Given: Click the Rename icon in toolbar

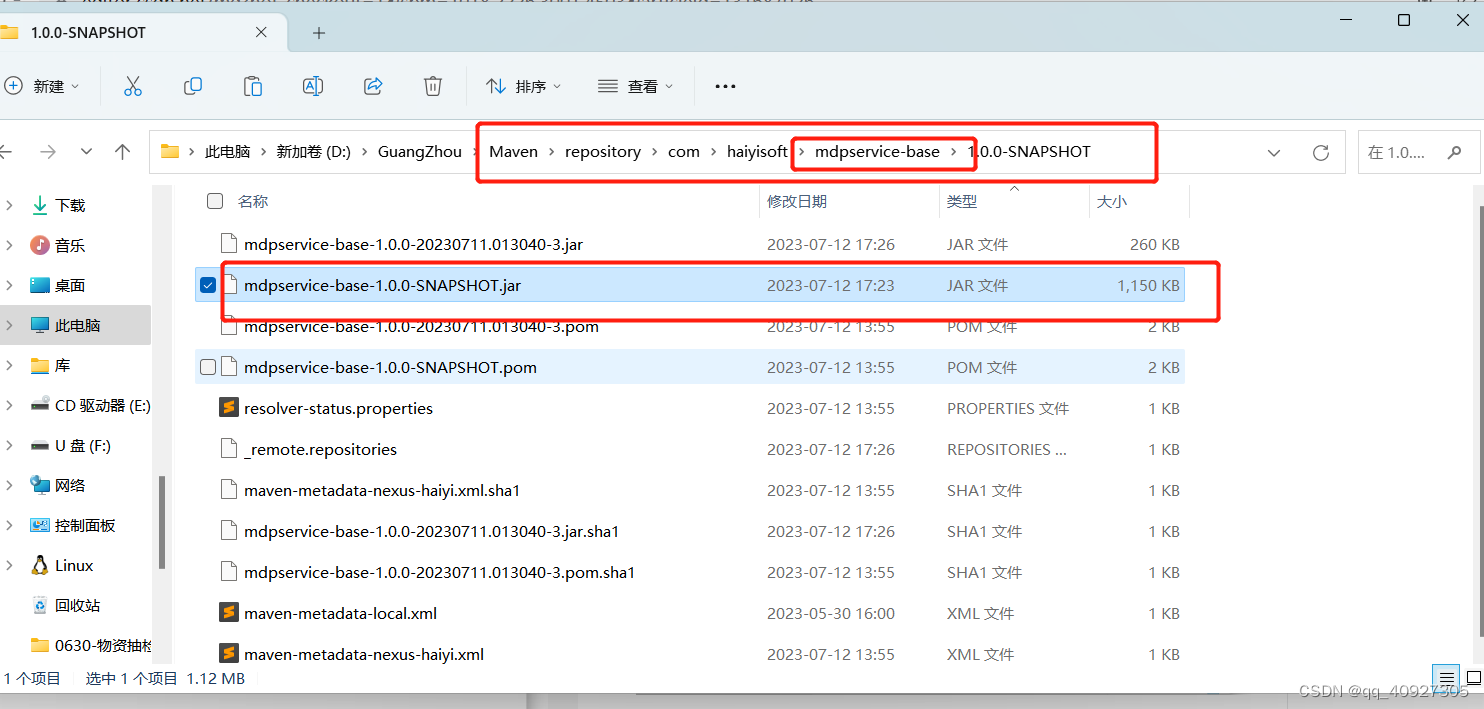Looking at the screenshot, I should point(313,86).
